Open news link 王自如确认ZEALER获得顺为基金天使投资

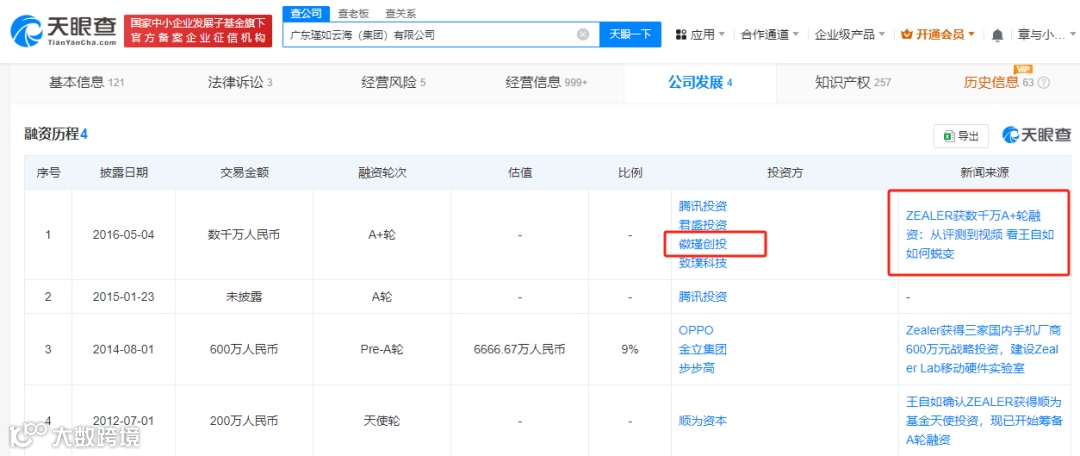coord(983,421)
